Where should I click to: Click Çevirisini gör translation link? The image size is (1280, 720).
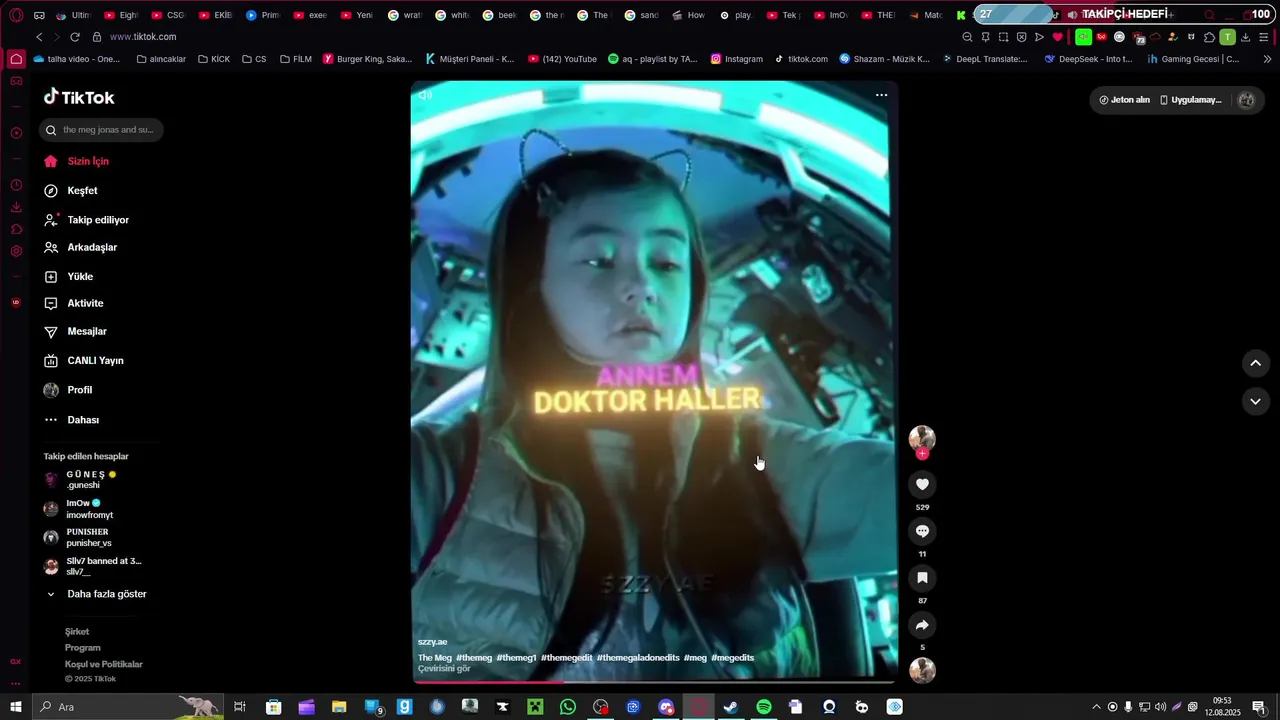tap(444, 669)
